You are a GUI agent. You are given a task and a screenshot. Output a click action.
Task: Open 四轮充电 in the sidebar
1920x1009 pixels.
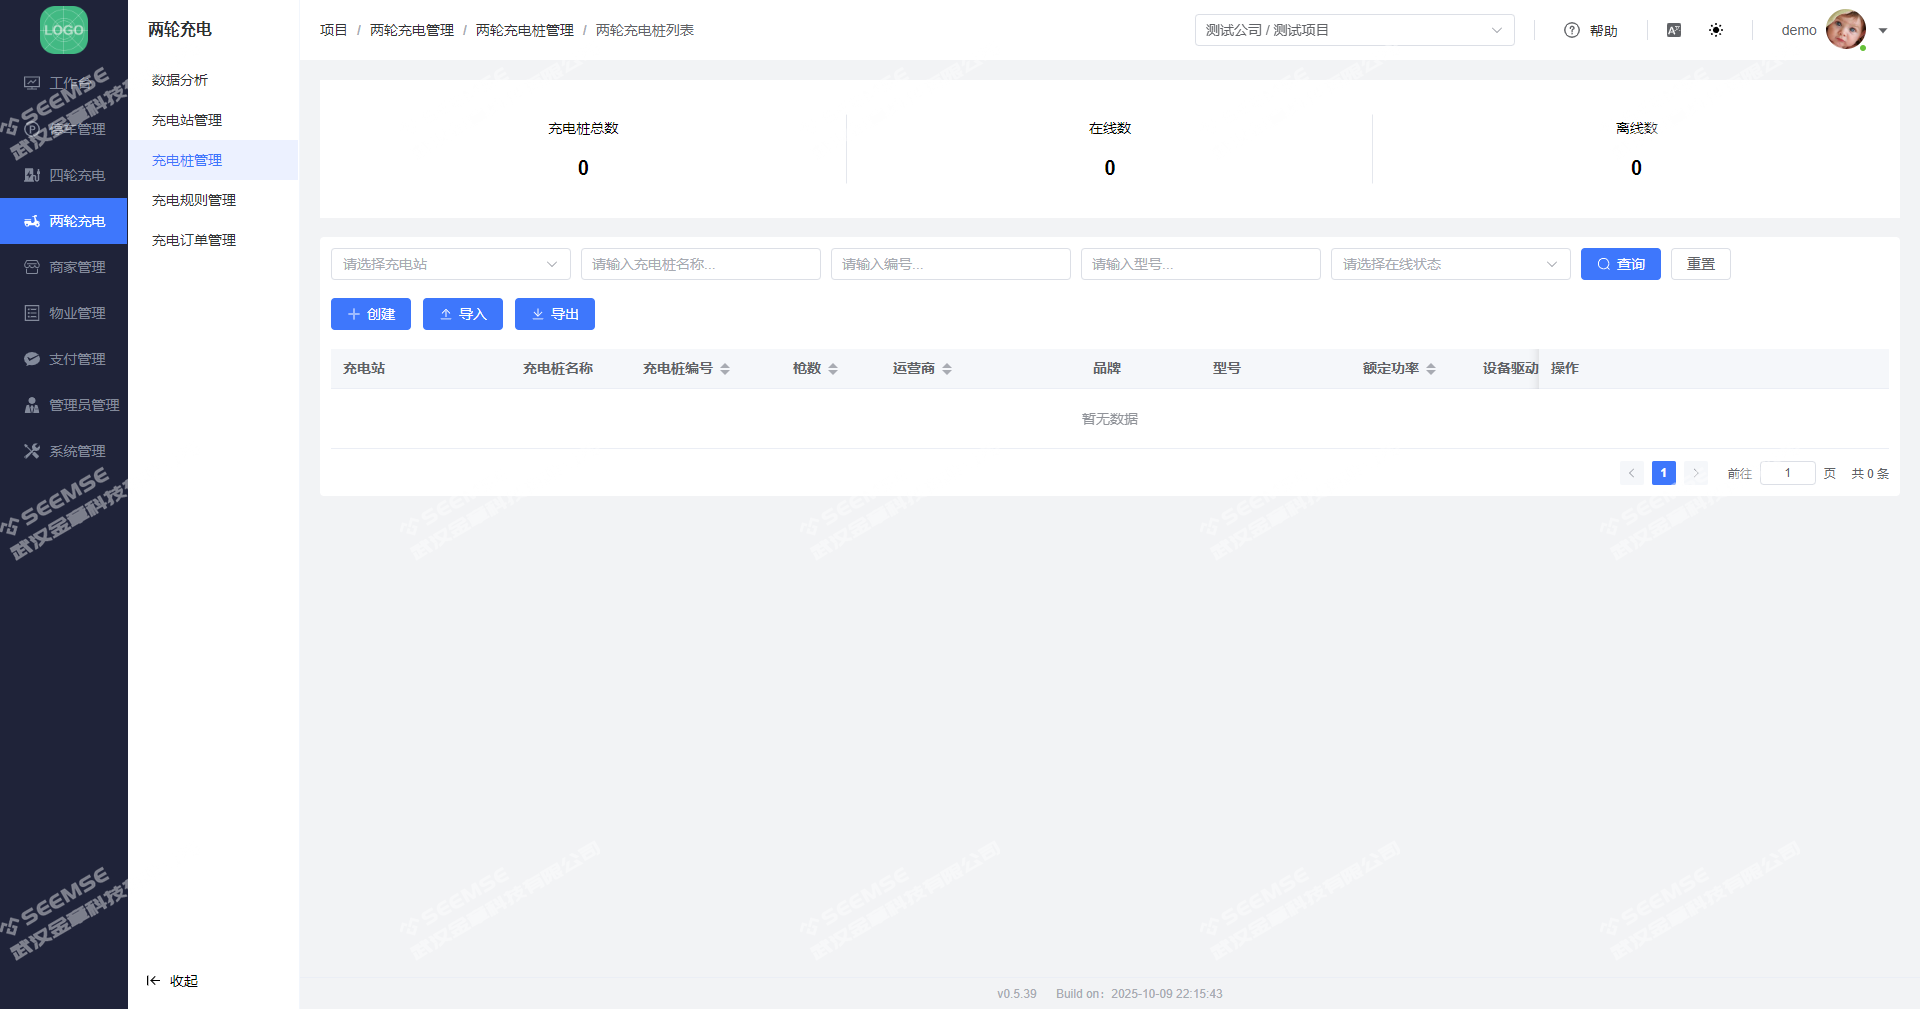(x=64, y=175)
